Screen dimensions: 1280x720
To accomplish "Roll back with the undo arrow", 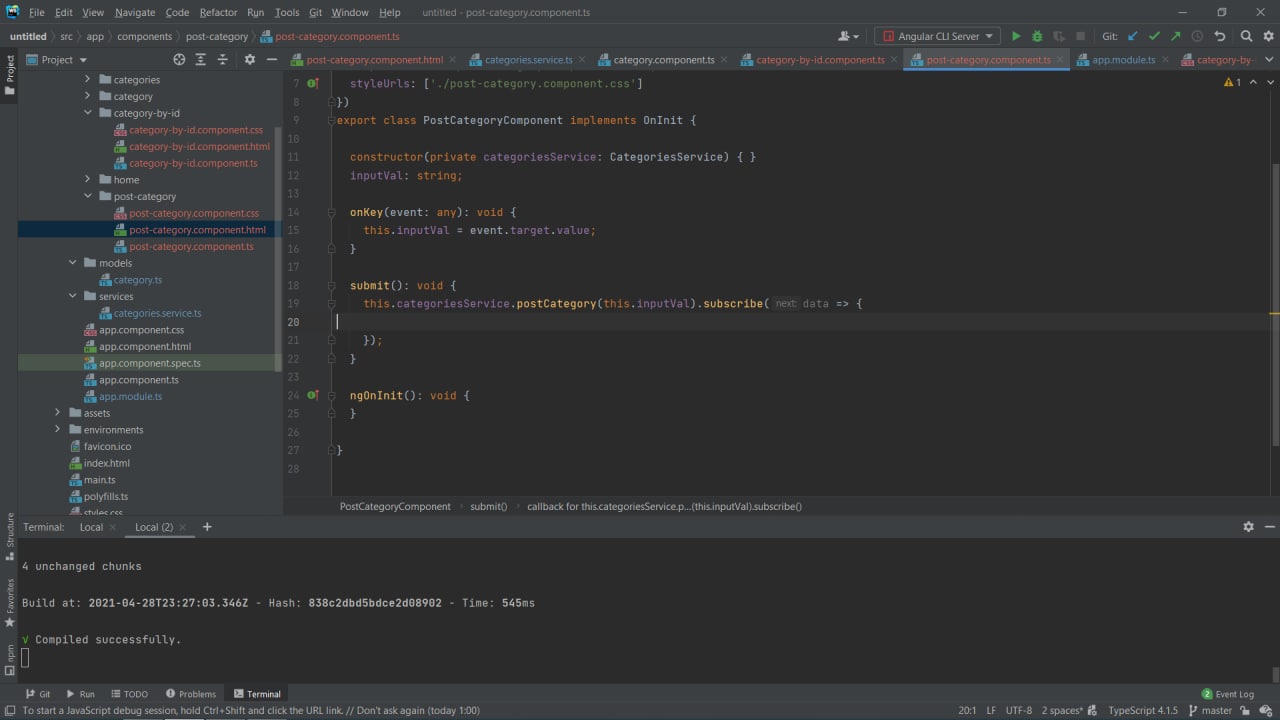I will (1219, 36).
